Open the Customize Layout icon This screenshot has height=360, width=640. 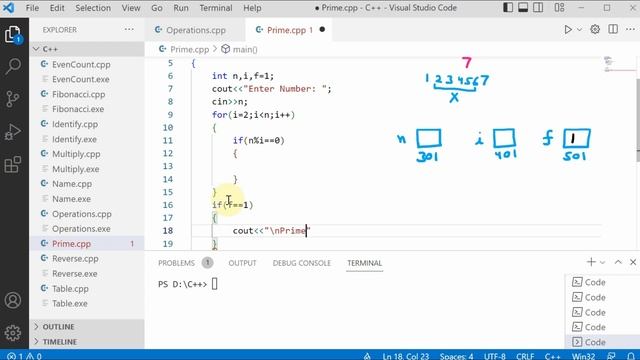[x=560, y=7]
